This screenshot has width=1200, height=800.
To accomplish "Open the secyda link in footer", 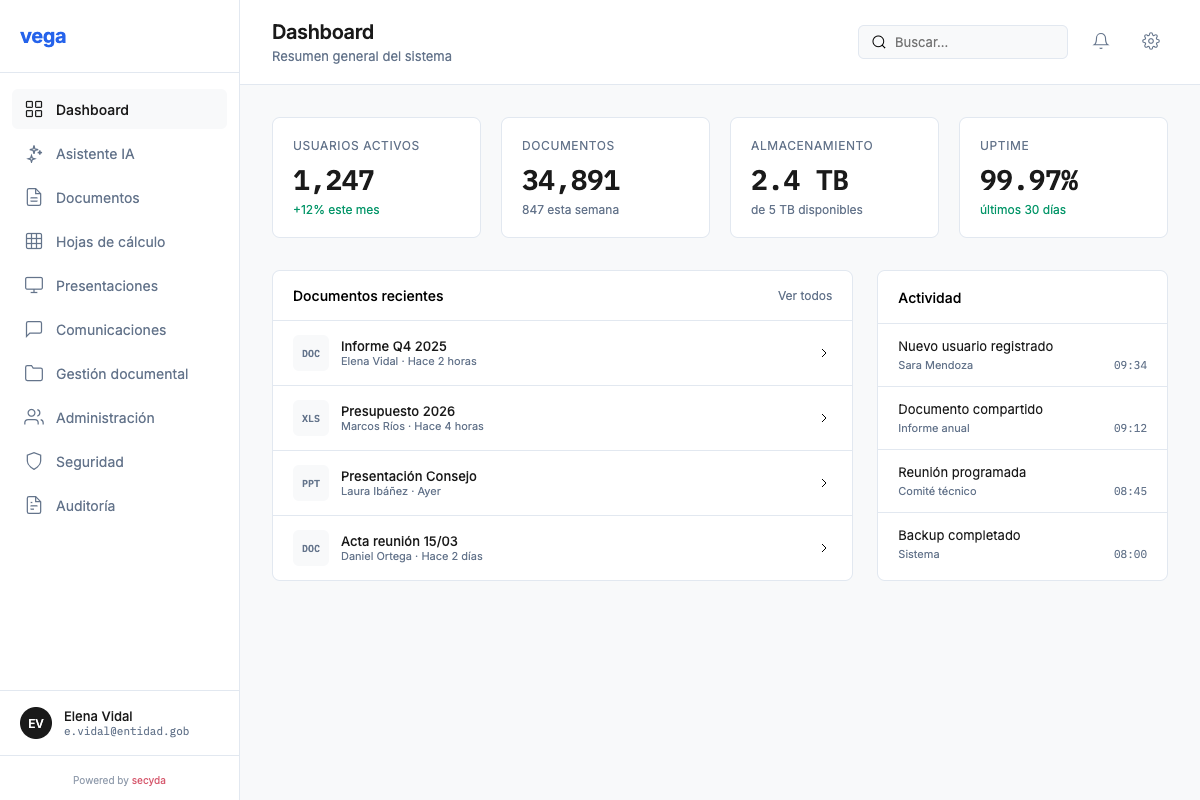I will click(x=149, y=779).
